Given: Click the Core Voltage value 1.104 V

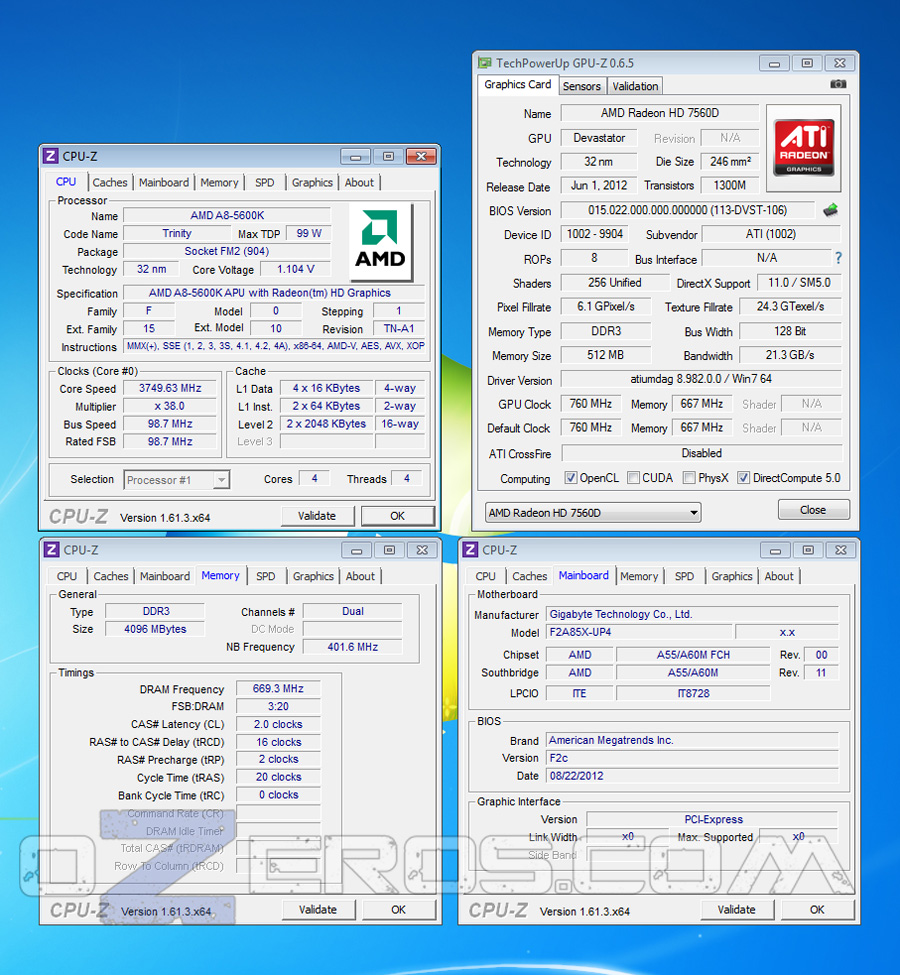Looking at the screenshot, I should pos(295,269).
